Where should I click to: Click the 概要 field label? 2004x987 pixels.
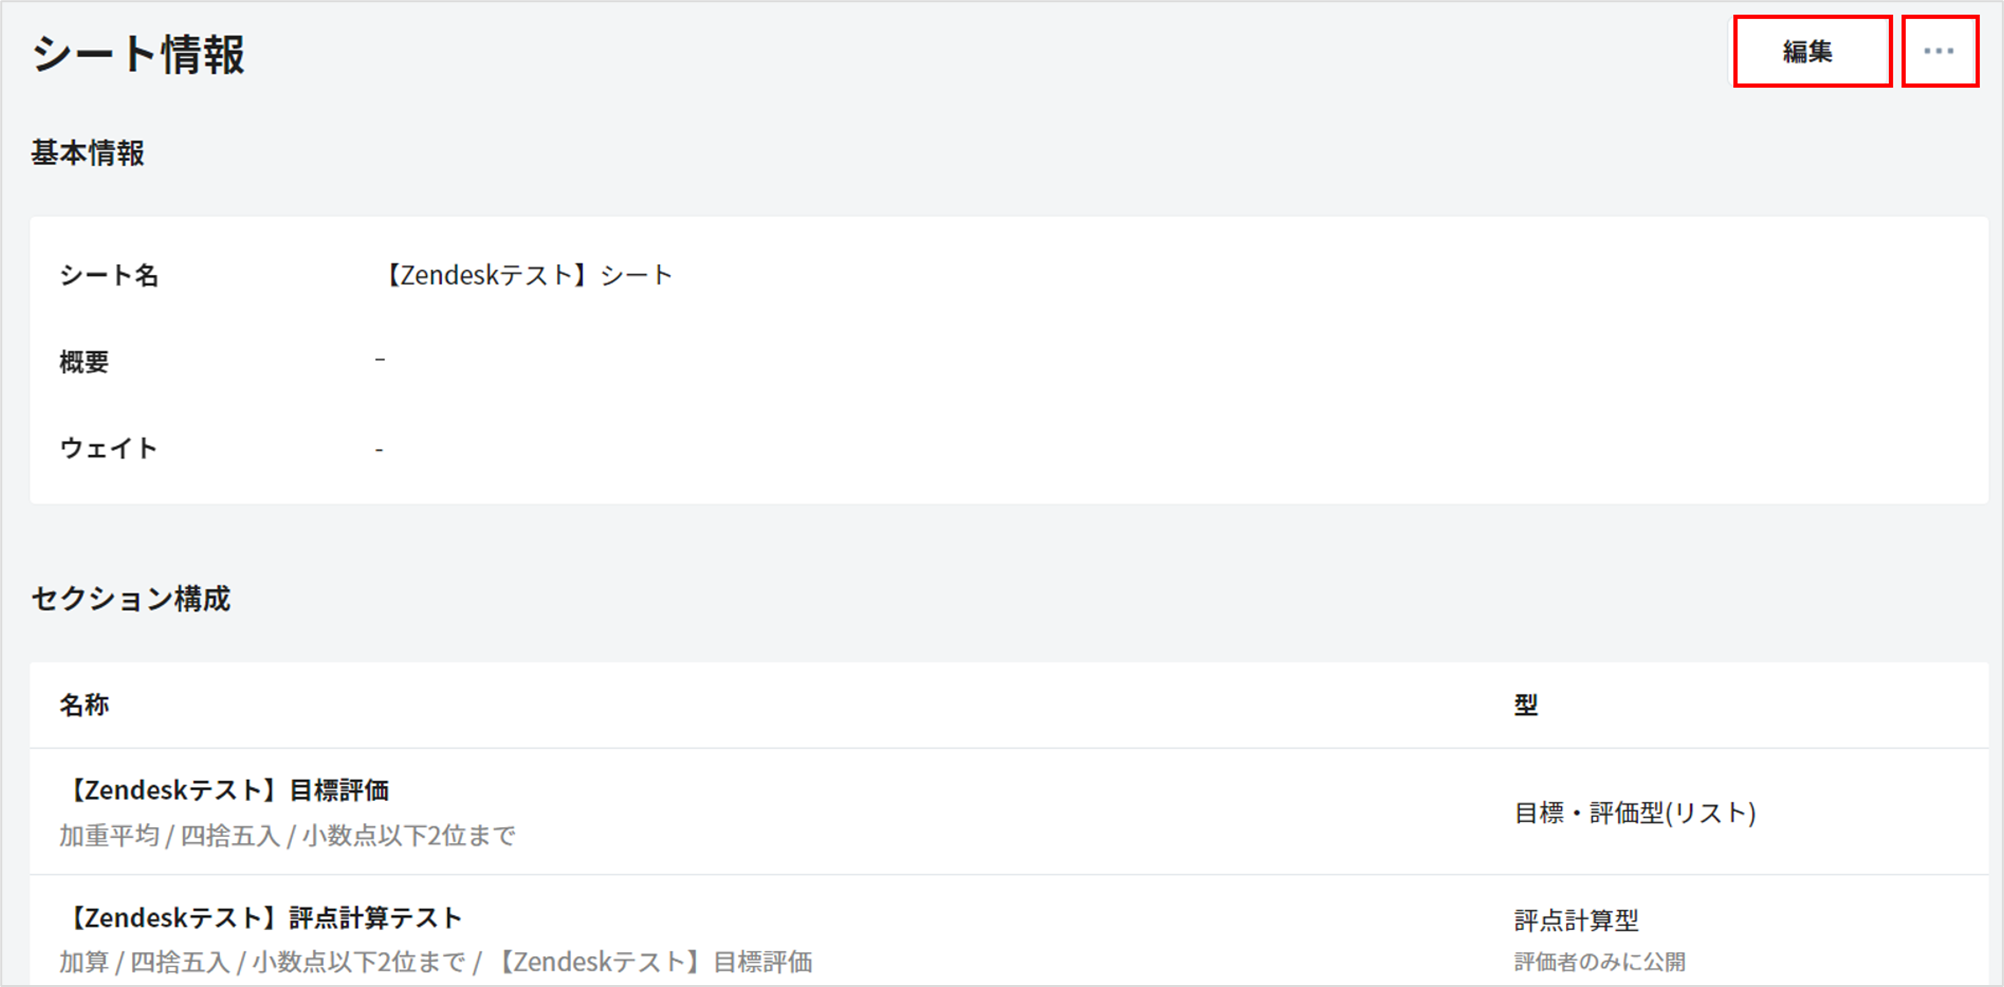84,362
